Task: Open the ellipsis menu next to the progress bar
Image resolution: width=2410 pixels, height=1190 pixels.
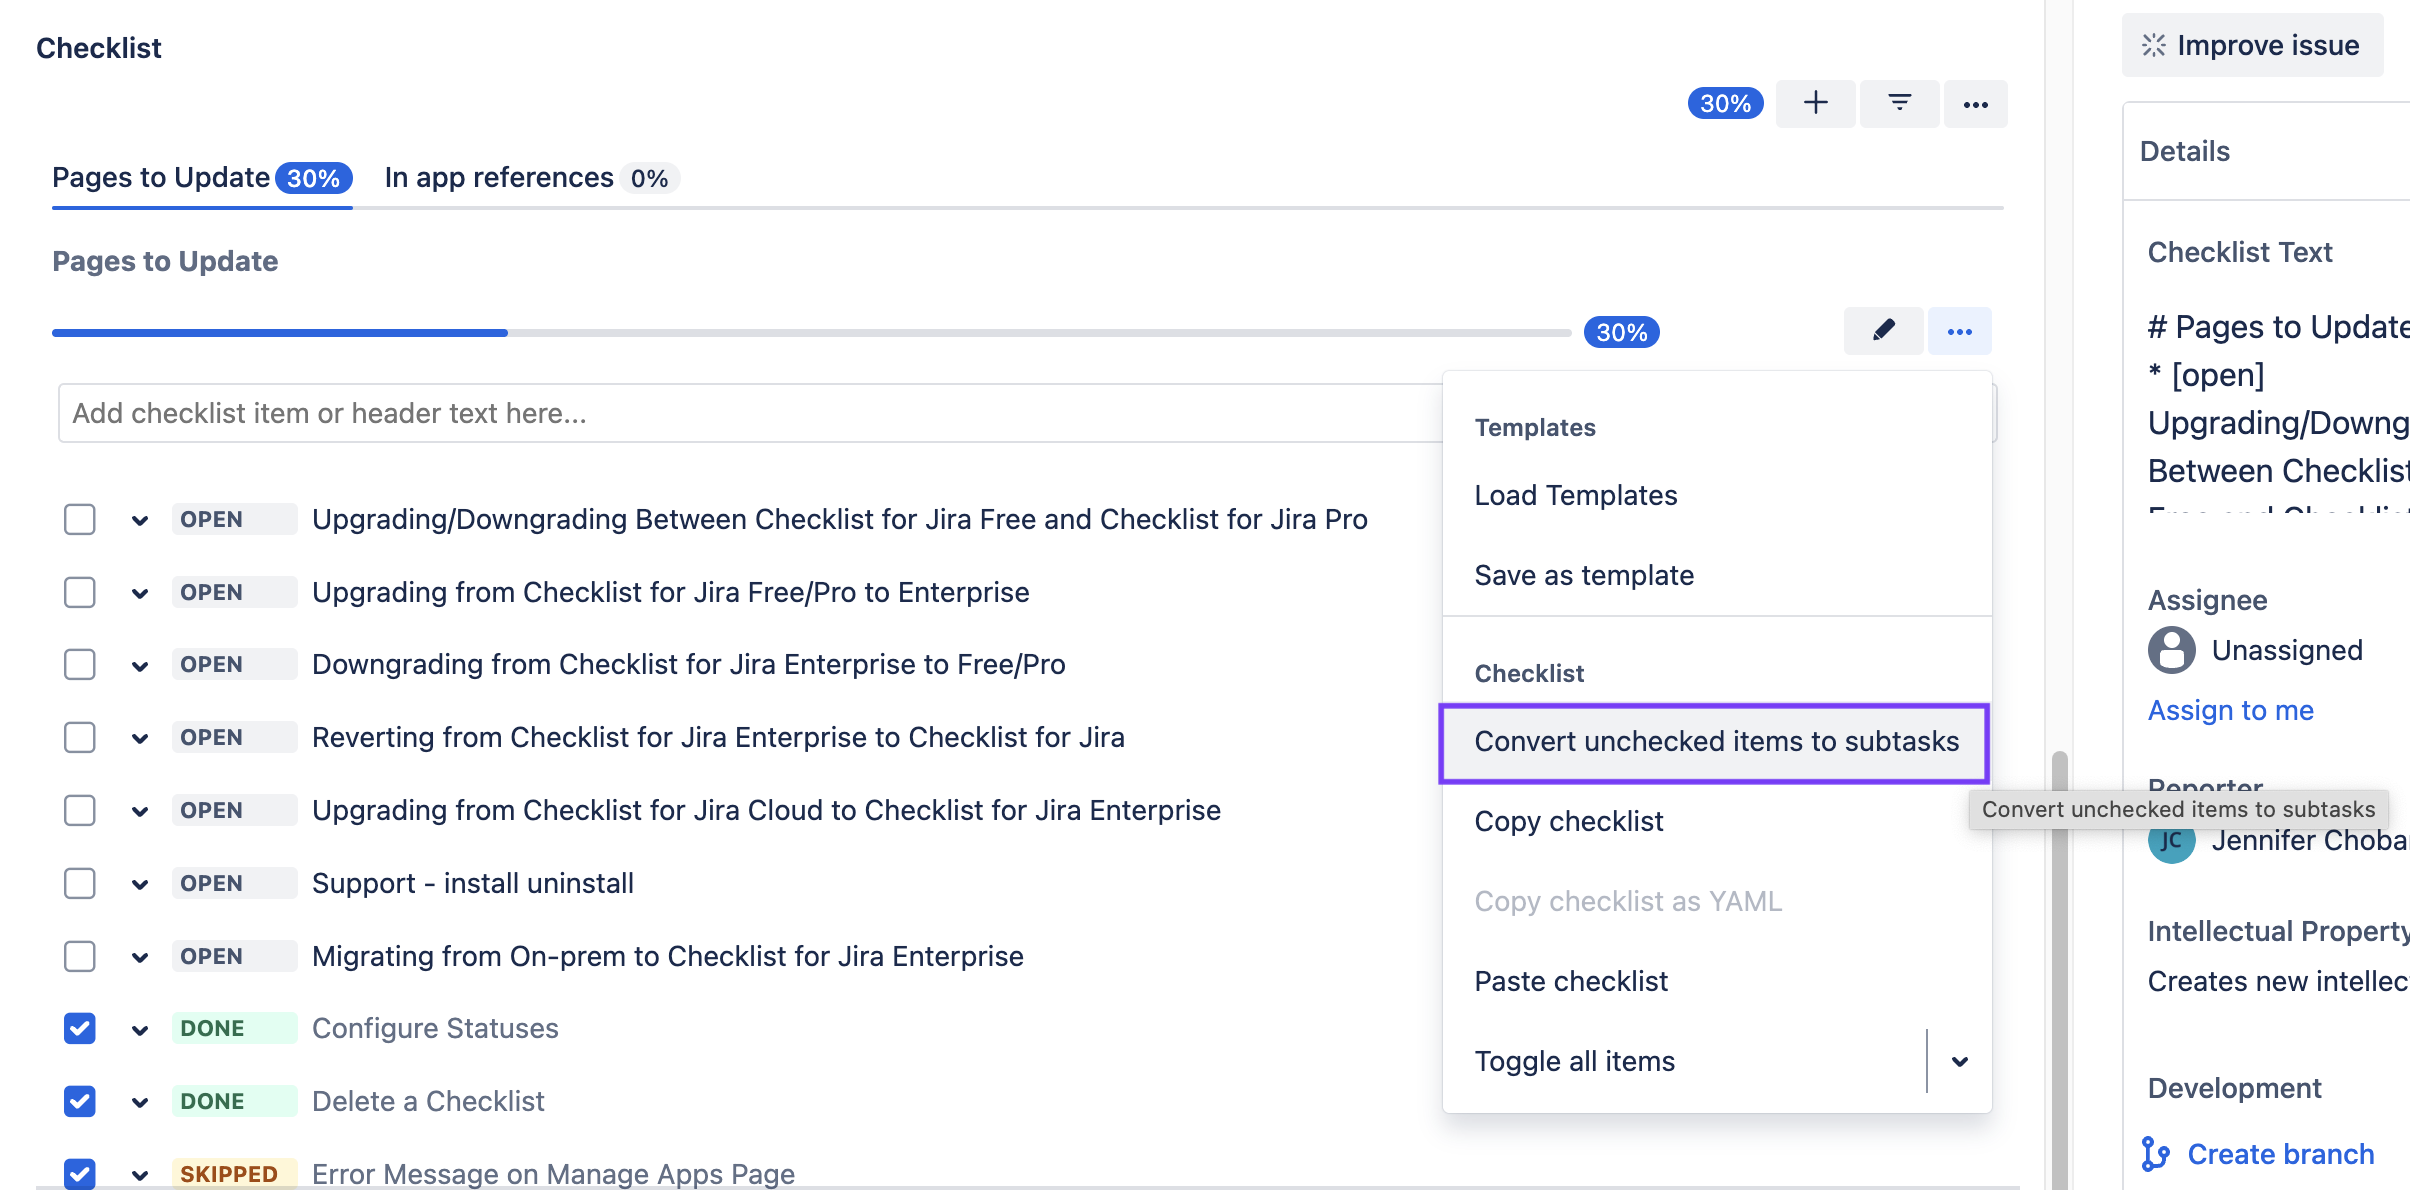Action: coord(1959,330)
